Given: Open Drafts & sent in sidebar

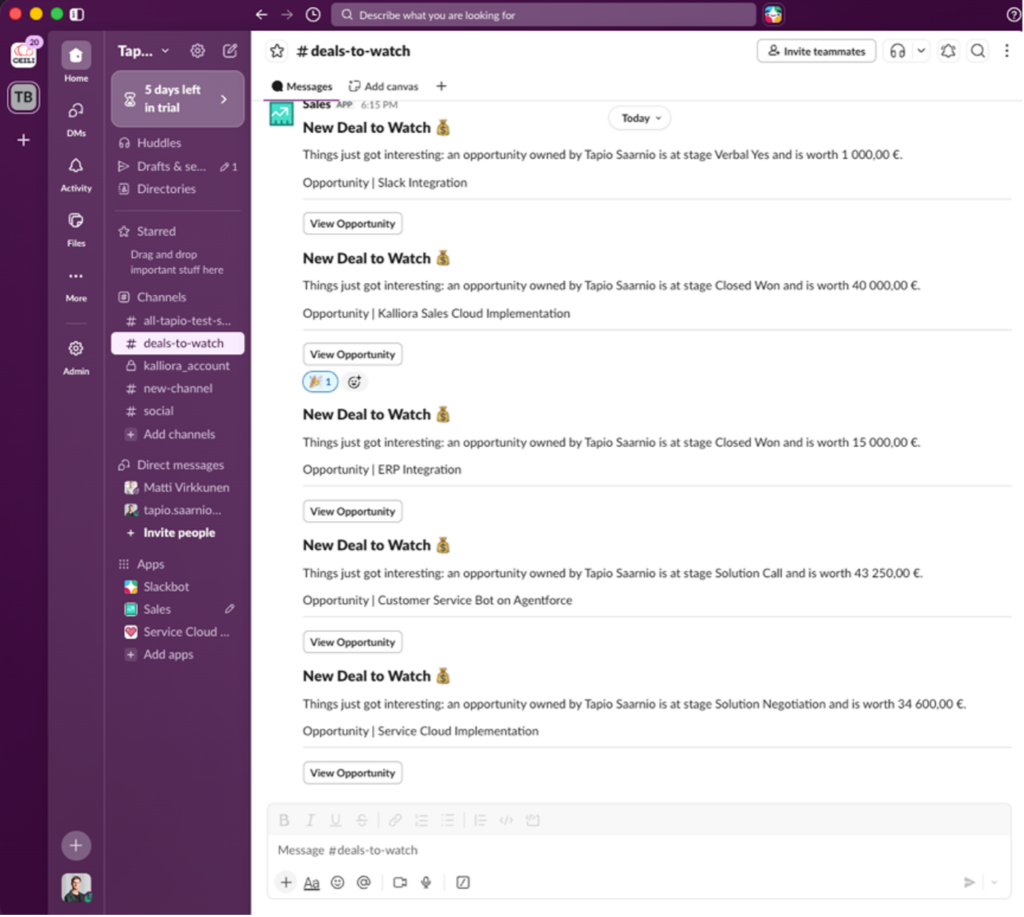Looking at the screenshot, I should click(x=178, y=167).
